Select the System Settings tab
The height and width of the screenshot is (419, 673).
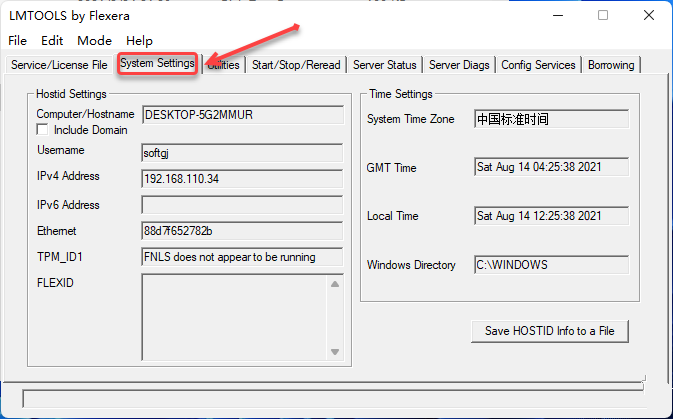[x=158, y=64]
